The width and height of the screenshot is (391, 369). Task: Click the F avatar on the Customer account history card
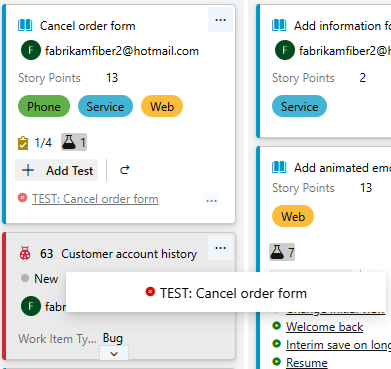31,306
